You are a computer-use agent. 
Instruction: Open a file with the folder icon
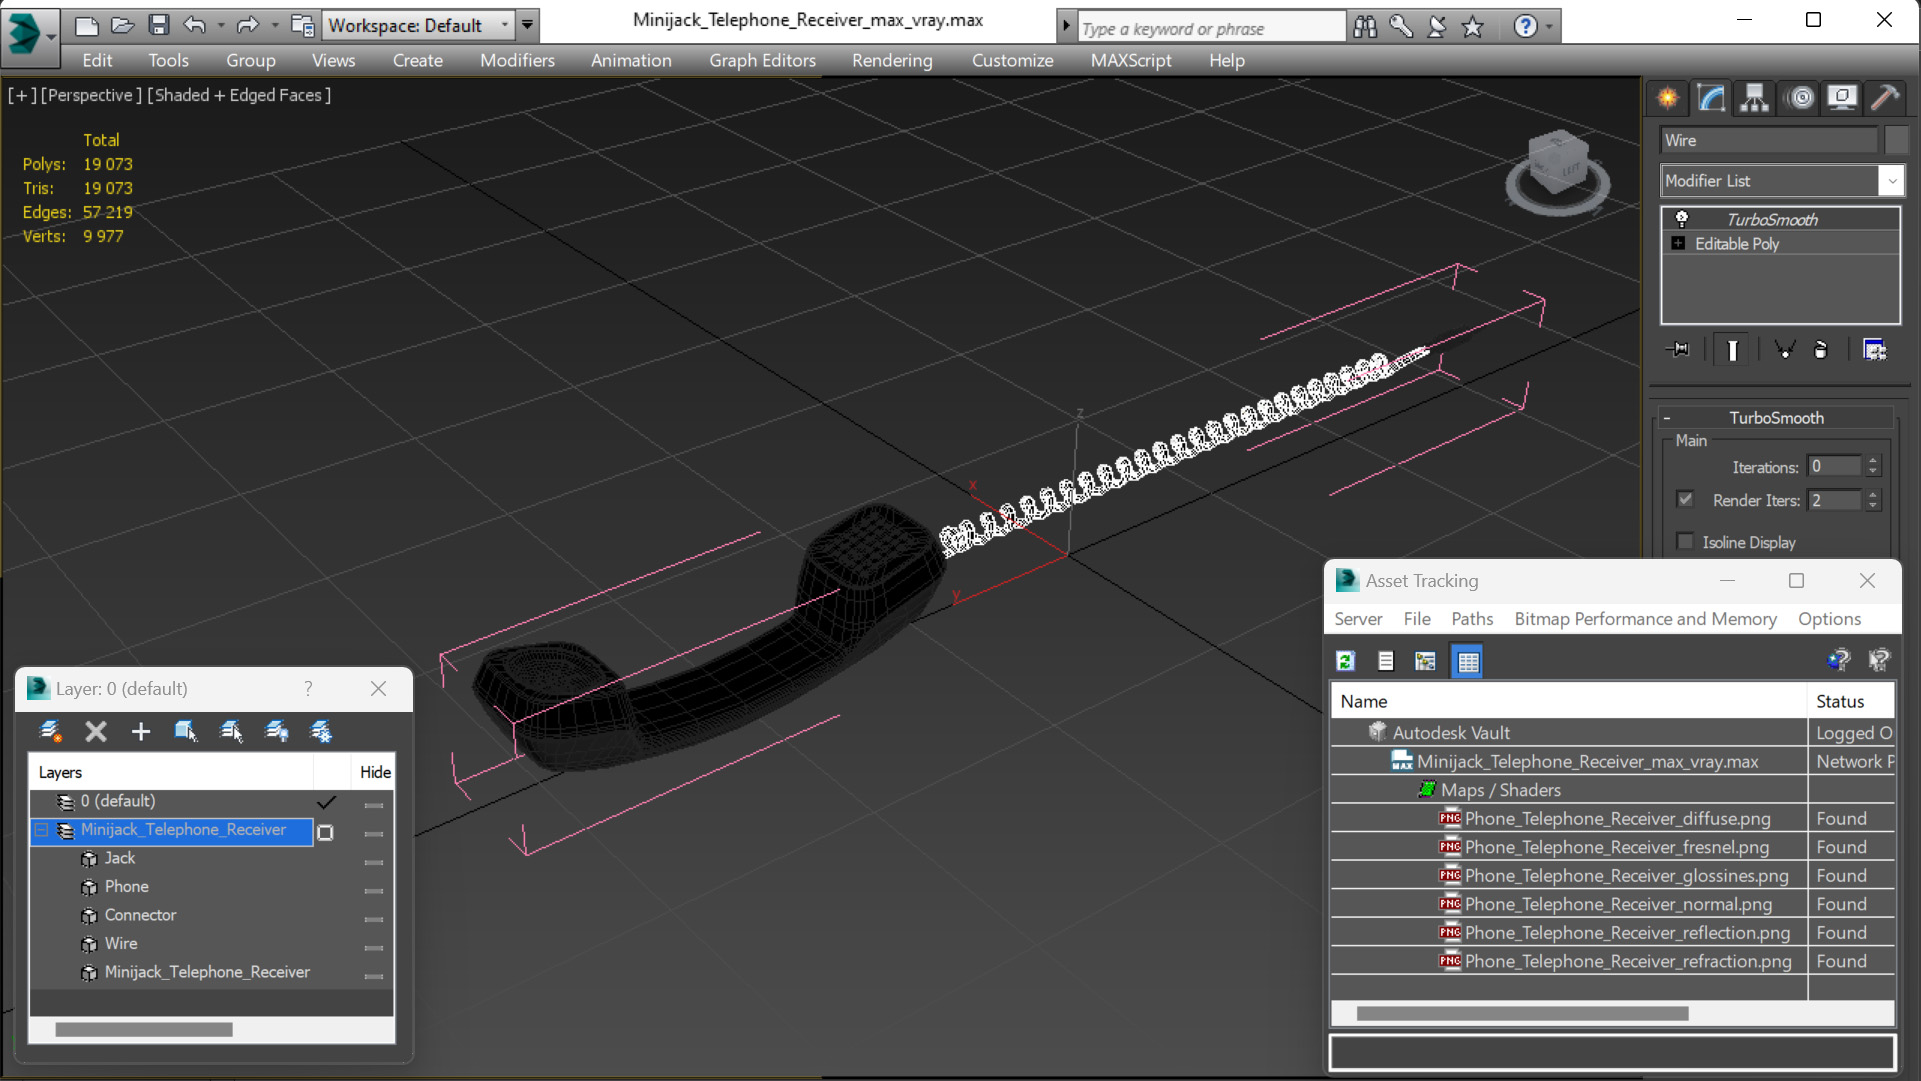click(122, 25)
